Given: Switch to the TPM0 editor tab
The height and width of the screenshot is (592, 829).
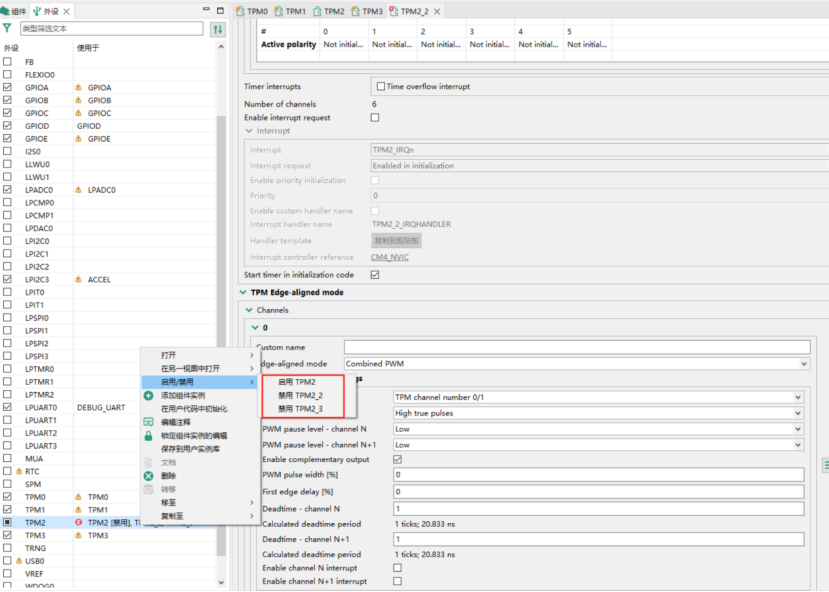Looking at the screenshot, I should click(251, 11).
